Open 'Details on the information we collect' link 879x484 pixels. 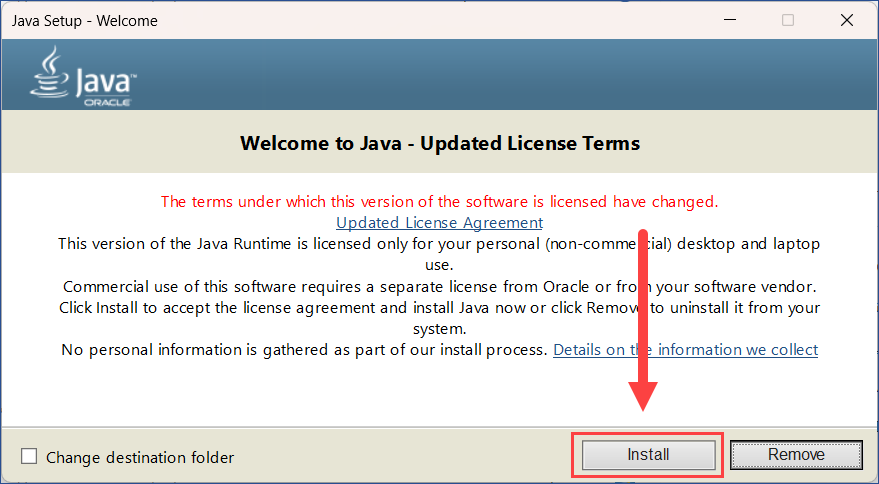coord(686,350)
